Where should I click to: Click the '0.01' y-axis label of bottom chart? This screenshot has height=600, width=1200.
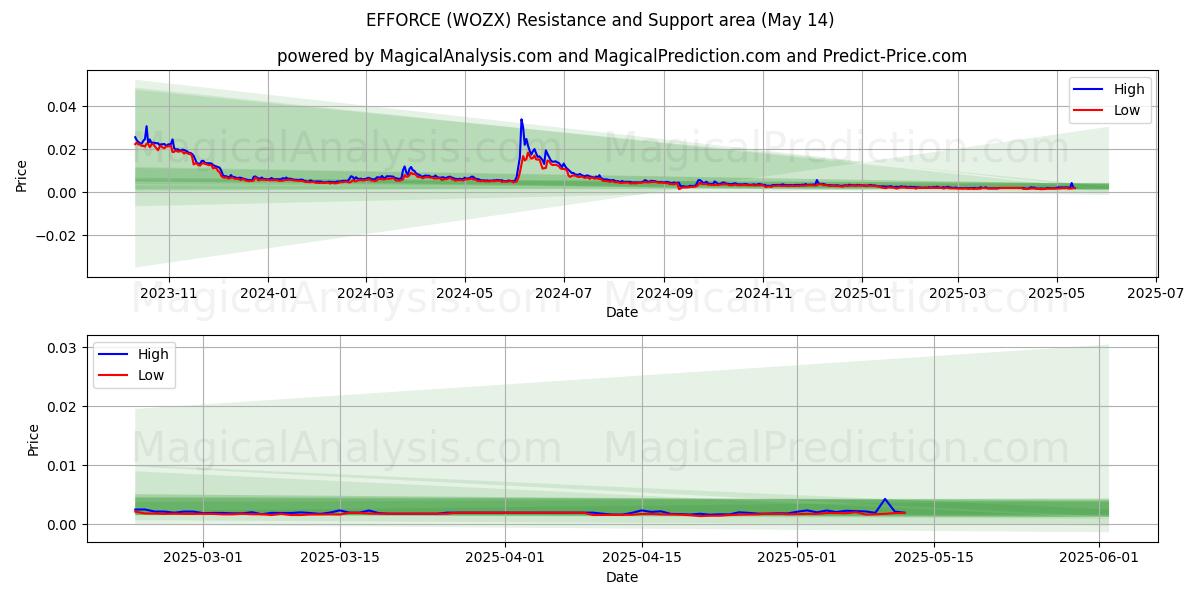click(63, 466)
